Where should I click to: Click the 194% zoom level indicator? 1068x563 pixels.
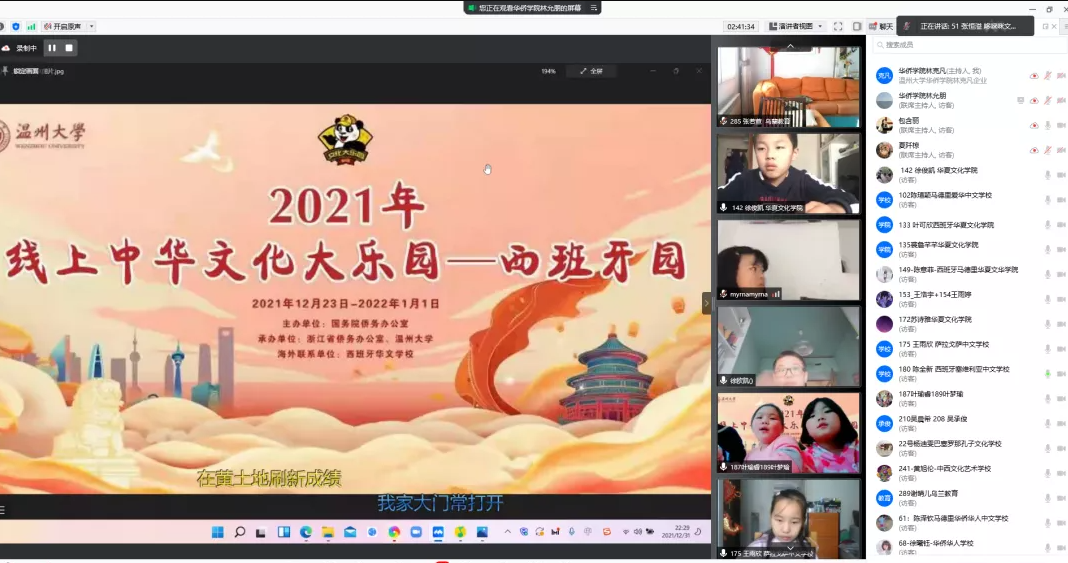click(x=548, y=71)
